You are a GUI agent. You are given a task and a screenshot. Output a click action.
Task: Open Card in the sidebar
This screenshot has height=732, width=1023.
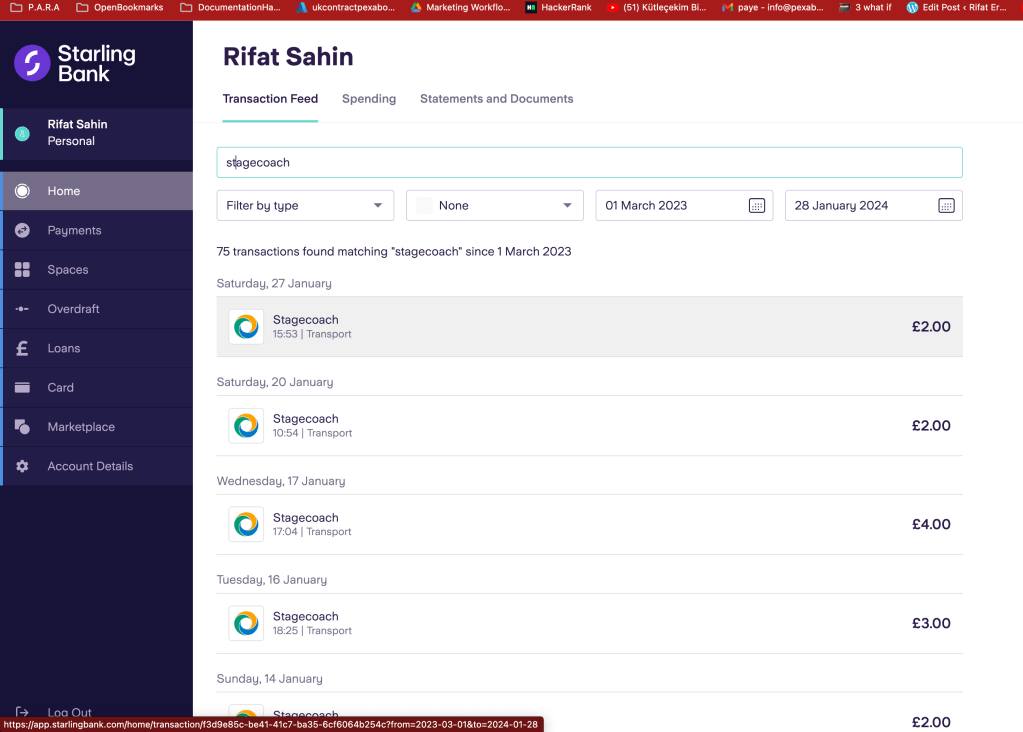click(97, 388)
